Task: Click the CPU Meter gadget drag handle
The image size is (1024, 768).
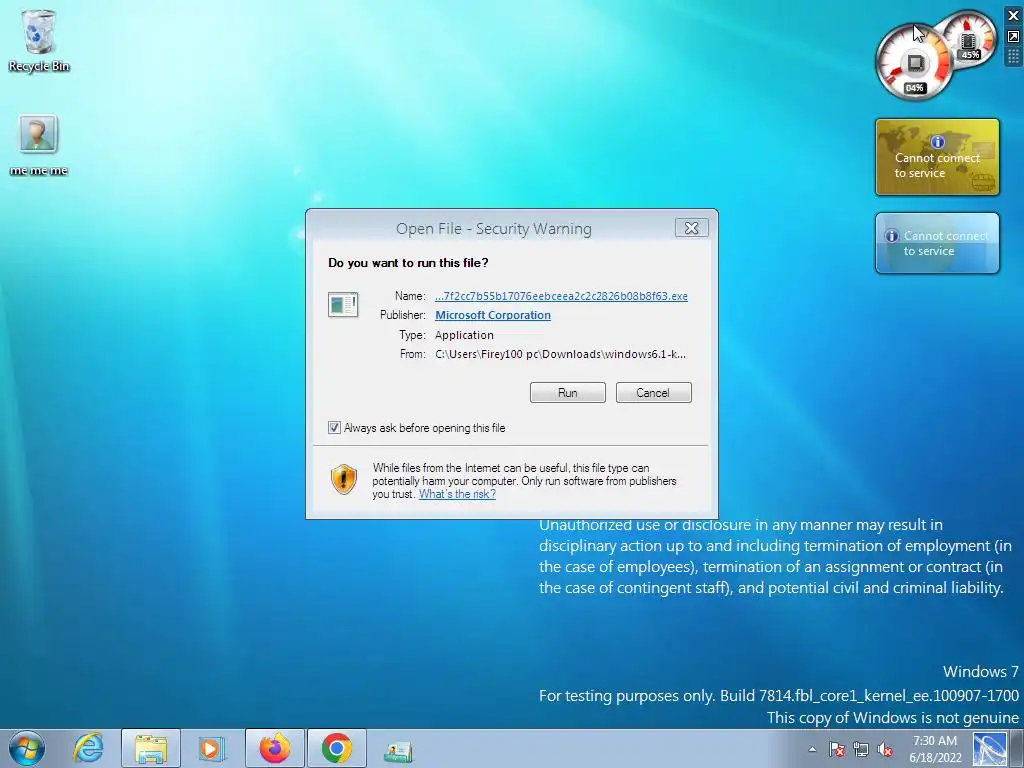Action: click(1014, 57)
